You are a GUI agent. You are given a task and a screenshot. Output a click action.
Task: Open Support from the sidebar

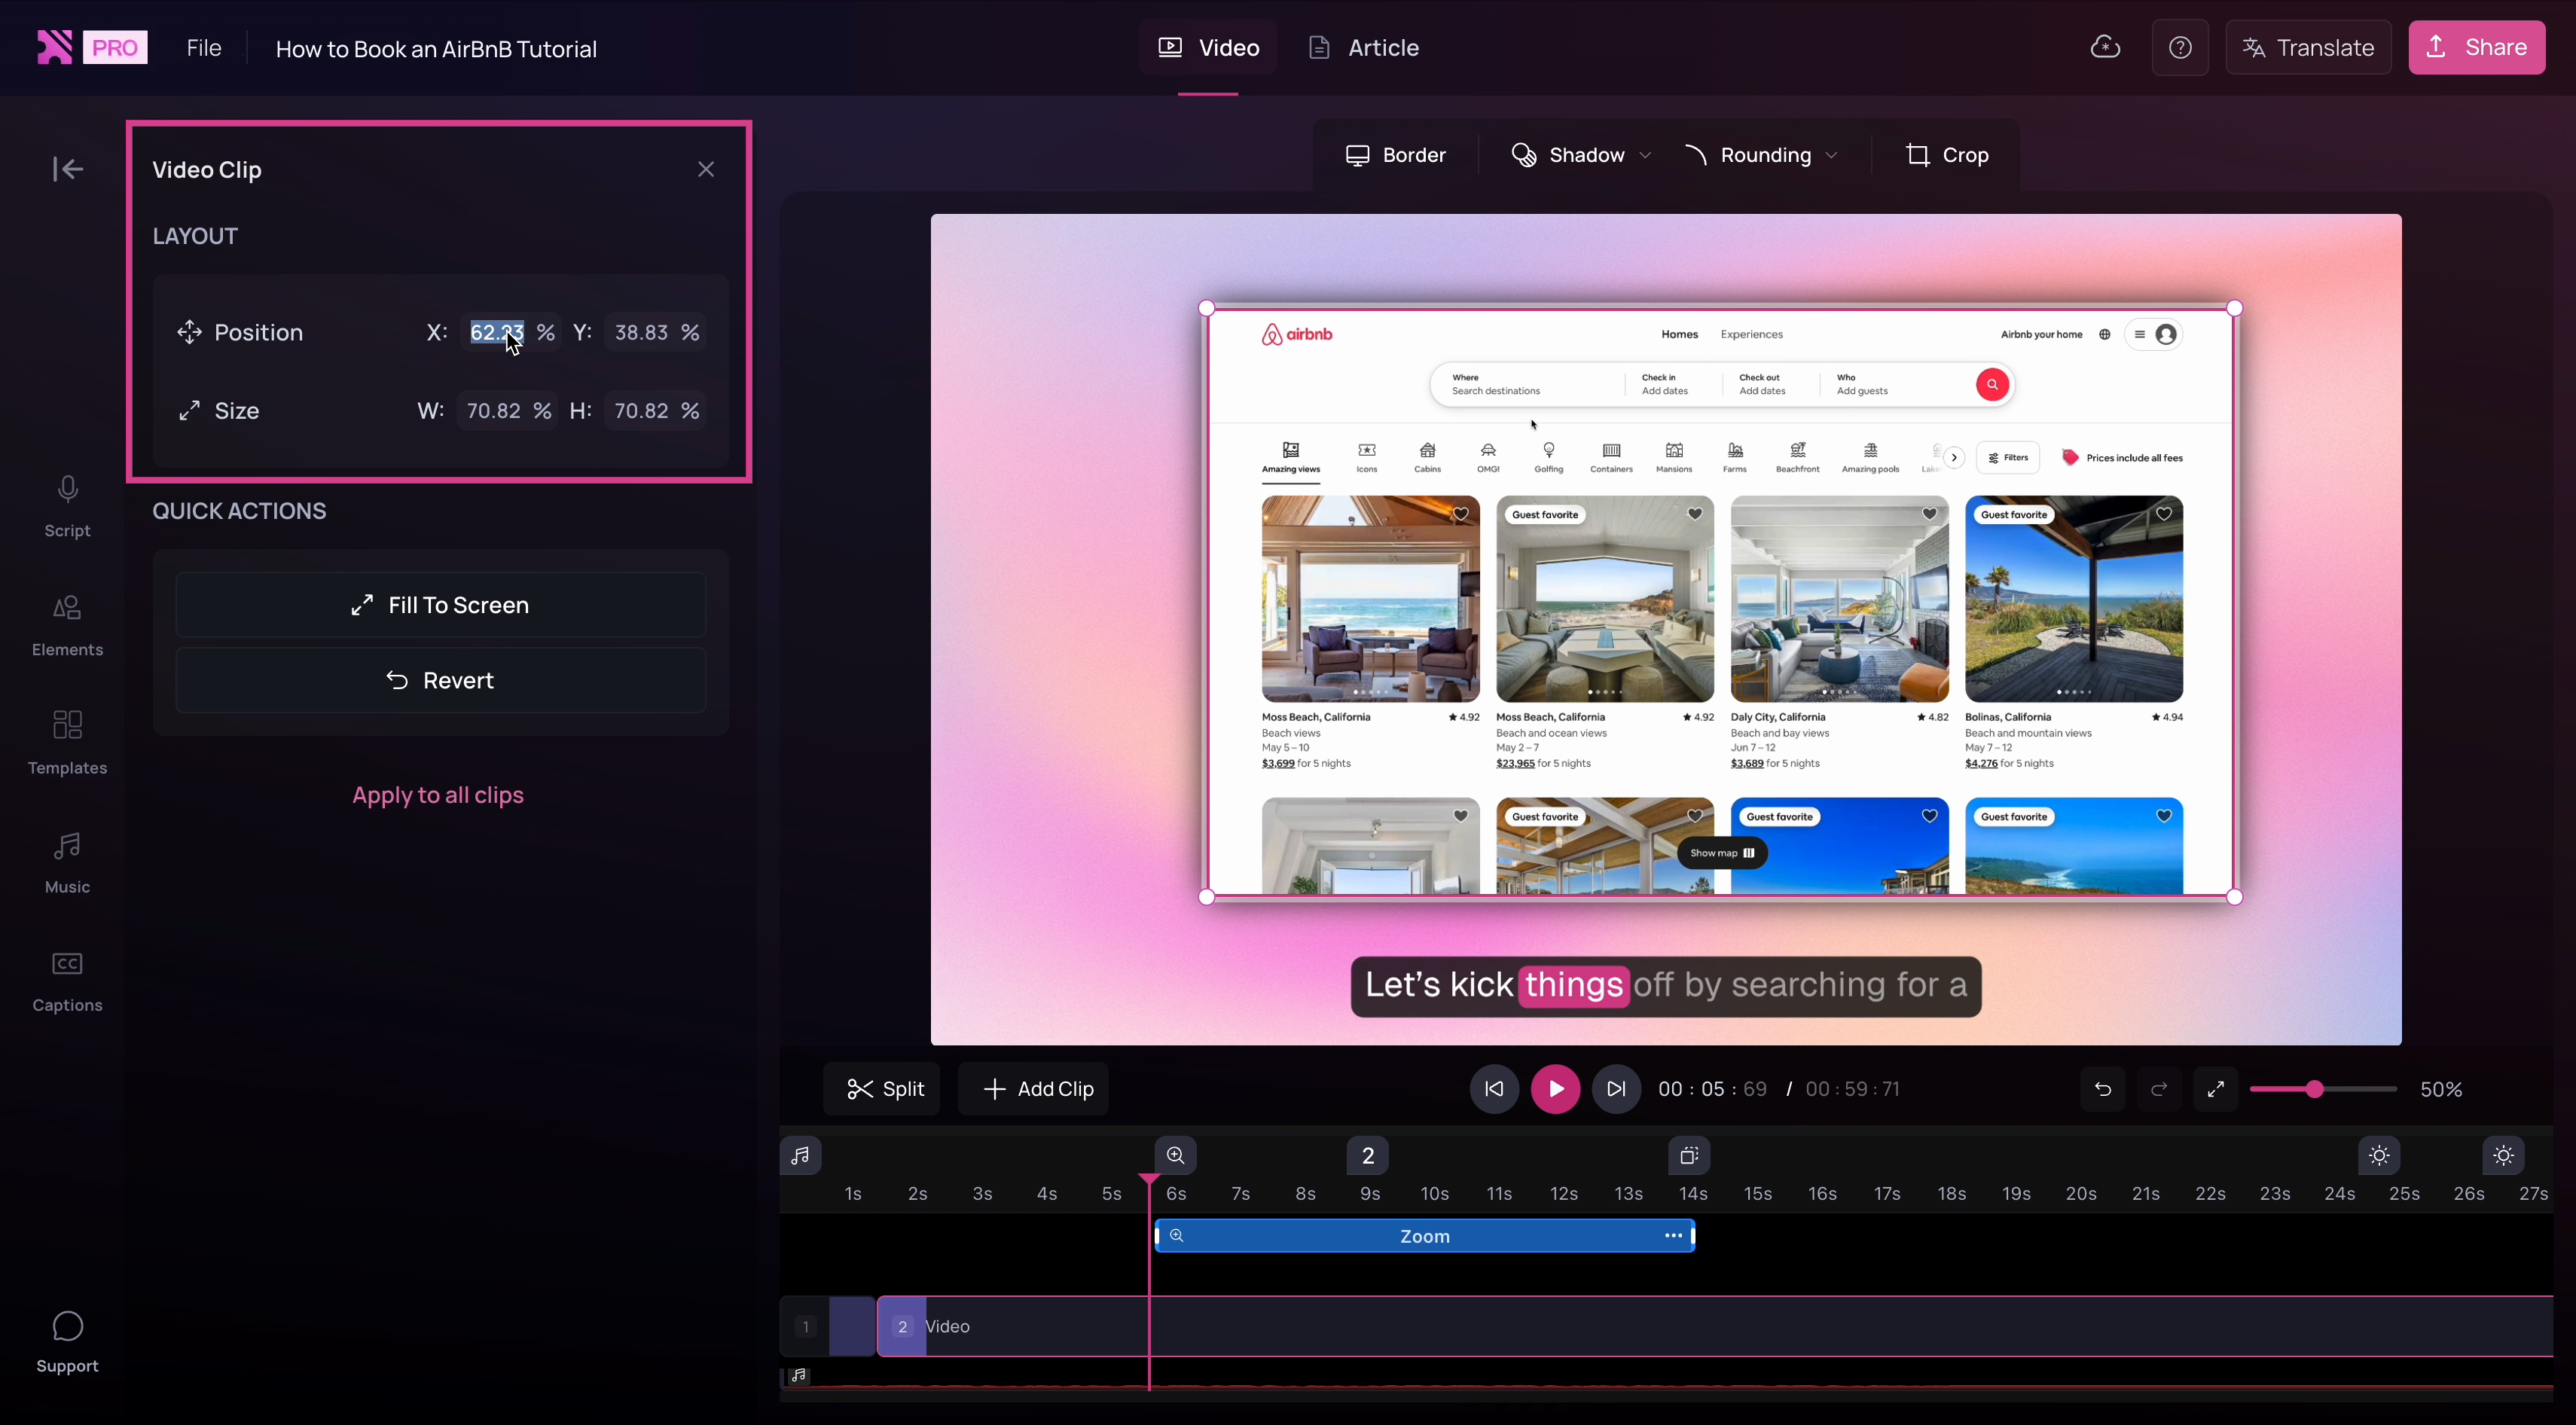(66, 1340)
